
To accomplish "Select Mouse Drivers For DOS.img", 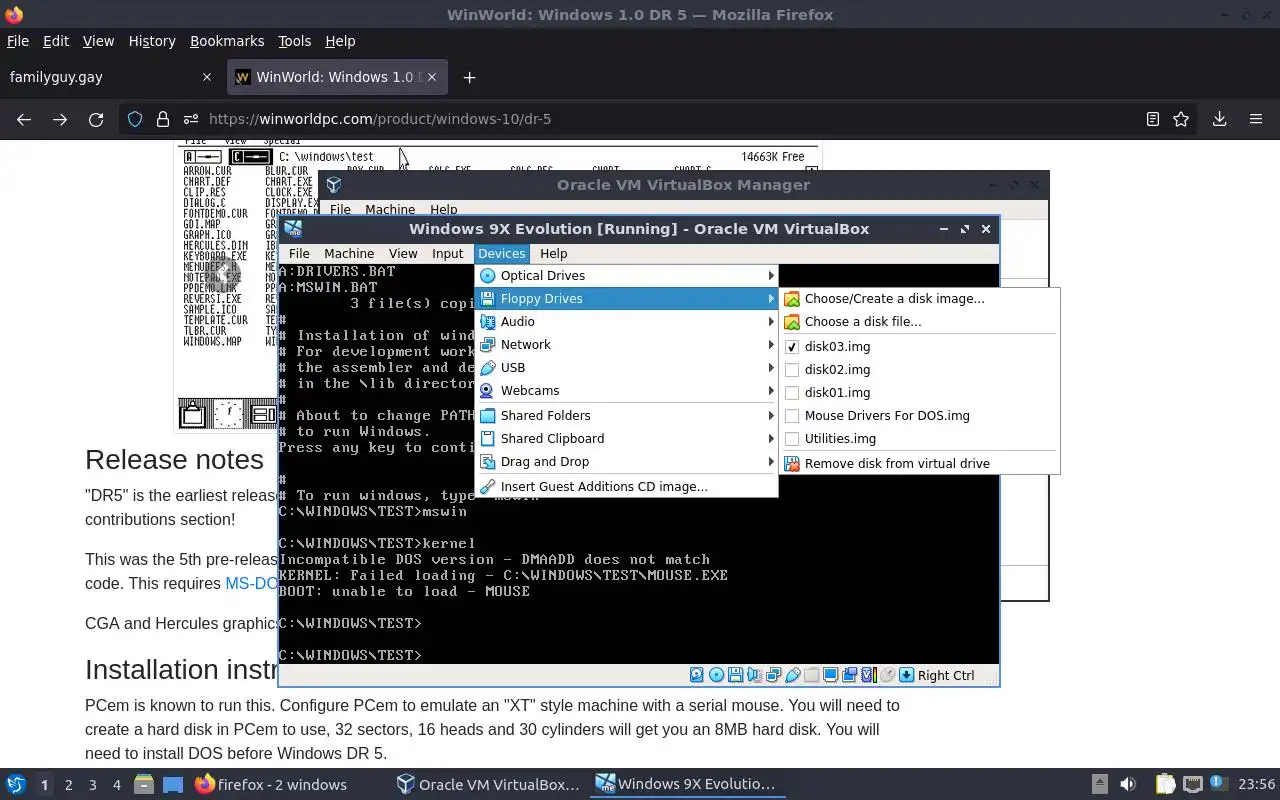I will click(x=919, y=415).
